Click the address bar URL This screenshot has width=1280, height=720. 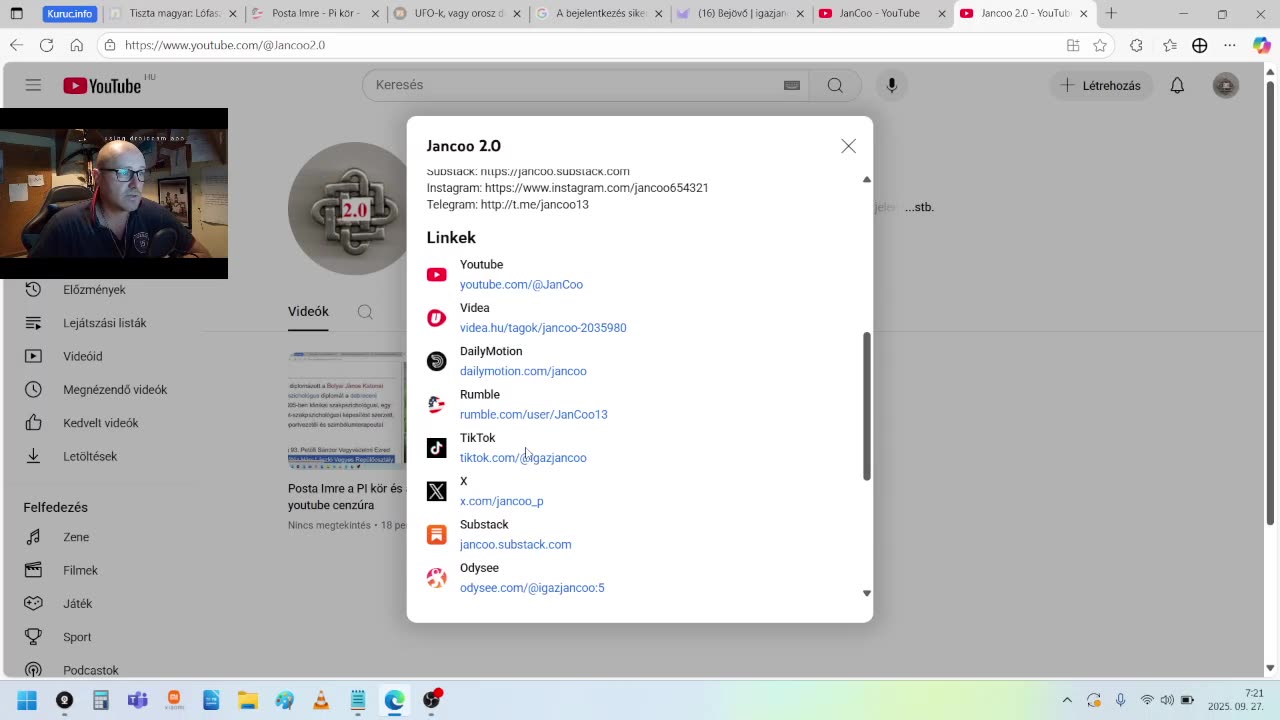coord(225,45)
